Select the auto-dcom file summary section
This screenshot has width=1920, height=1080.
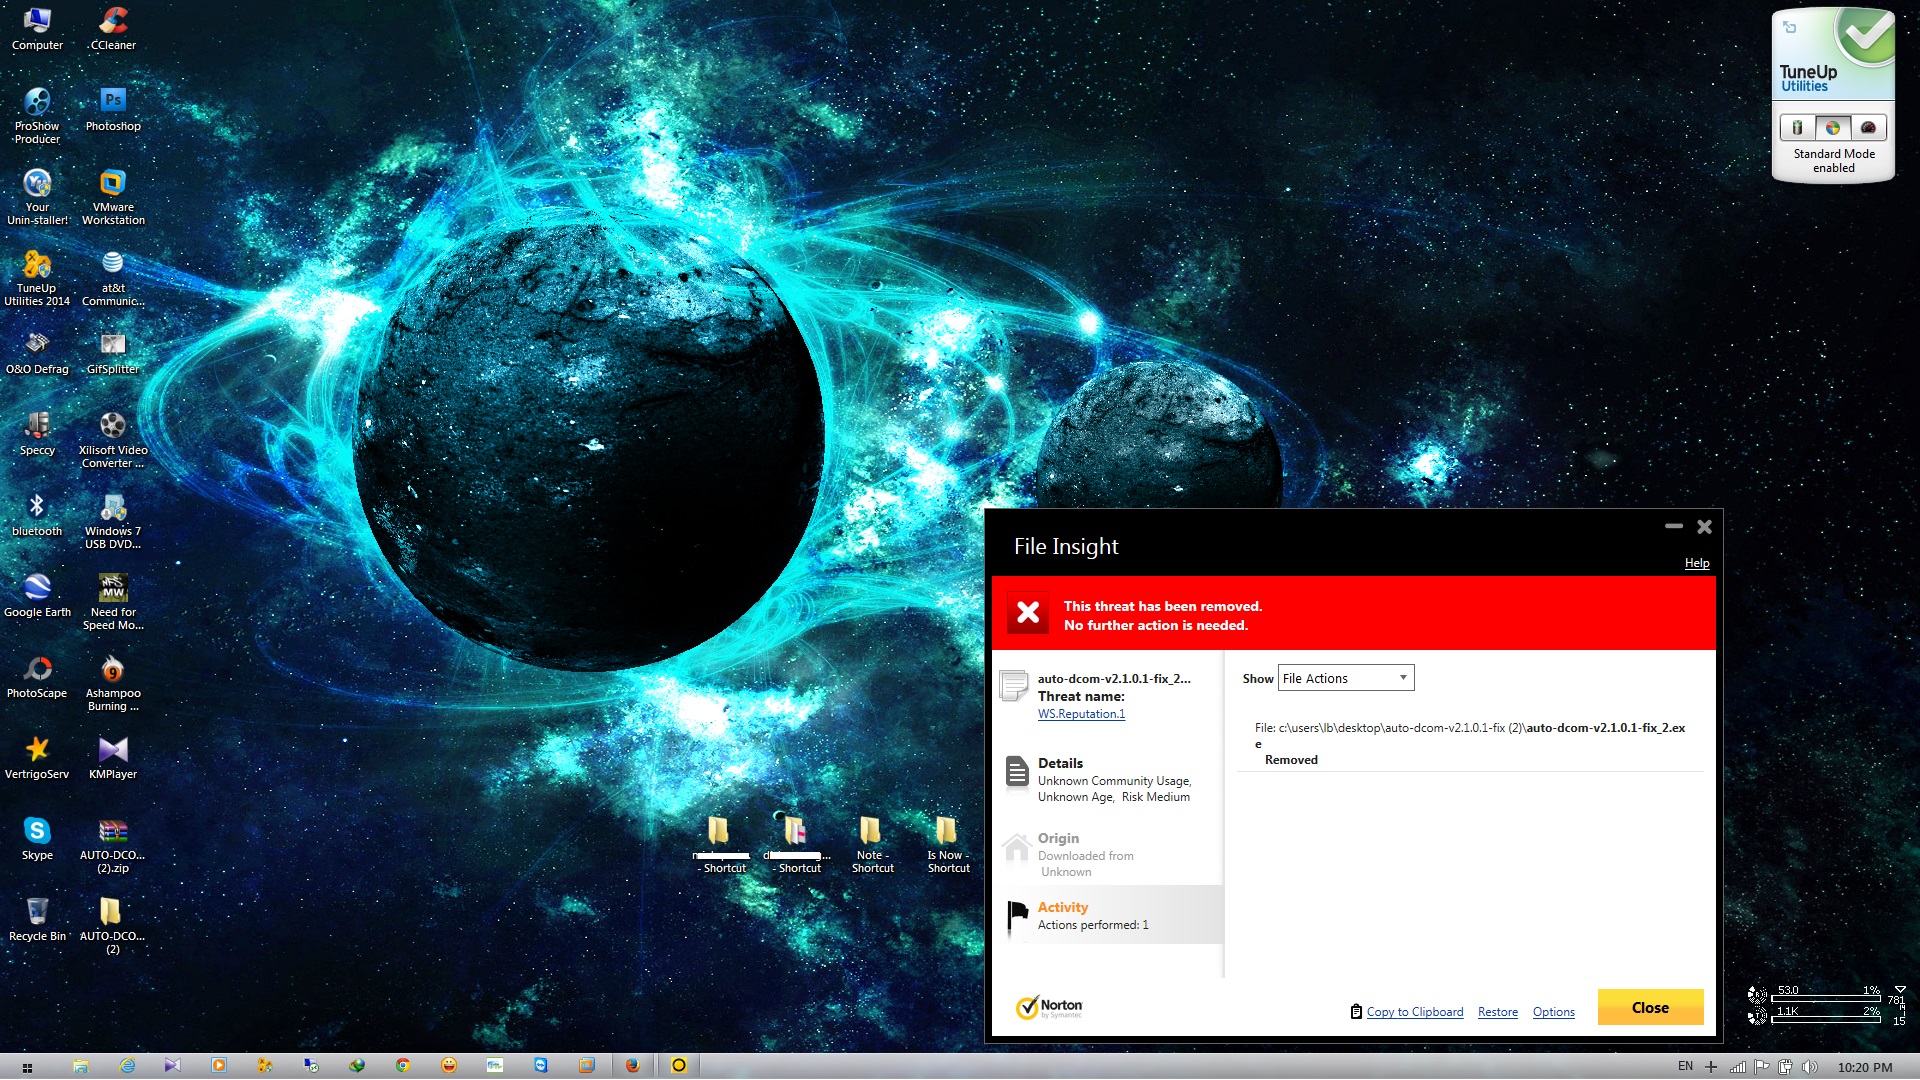point(1108,695)
